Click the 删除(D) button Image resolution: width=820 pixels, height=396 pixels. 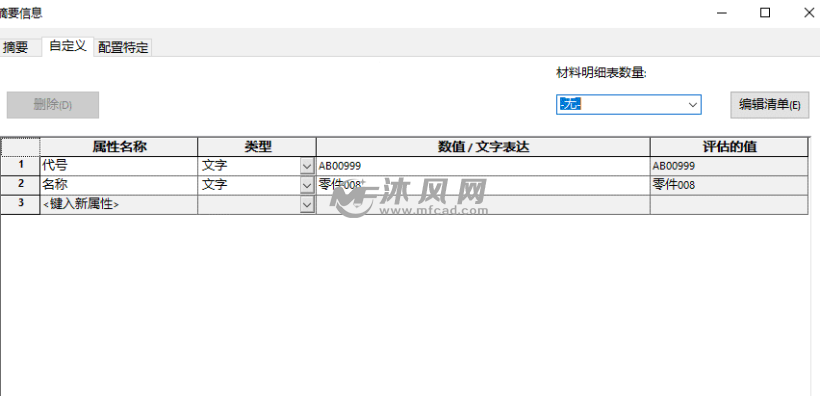point(53,105)
